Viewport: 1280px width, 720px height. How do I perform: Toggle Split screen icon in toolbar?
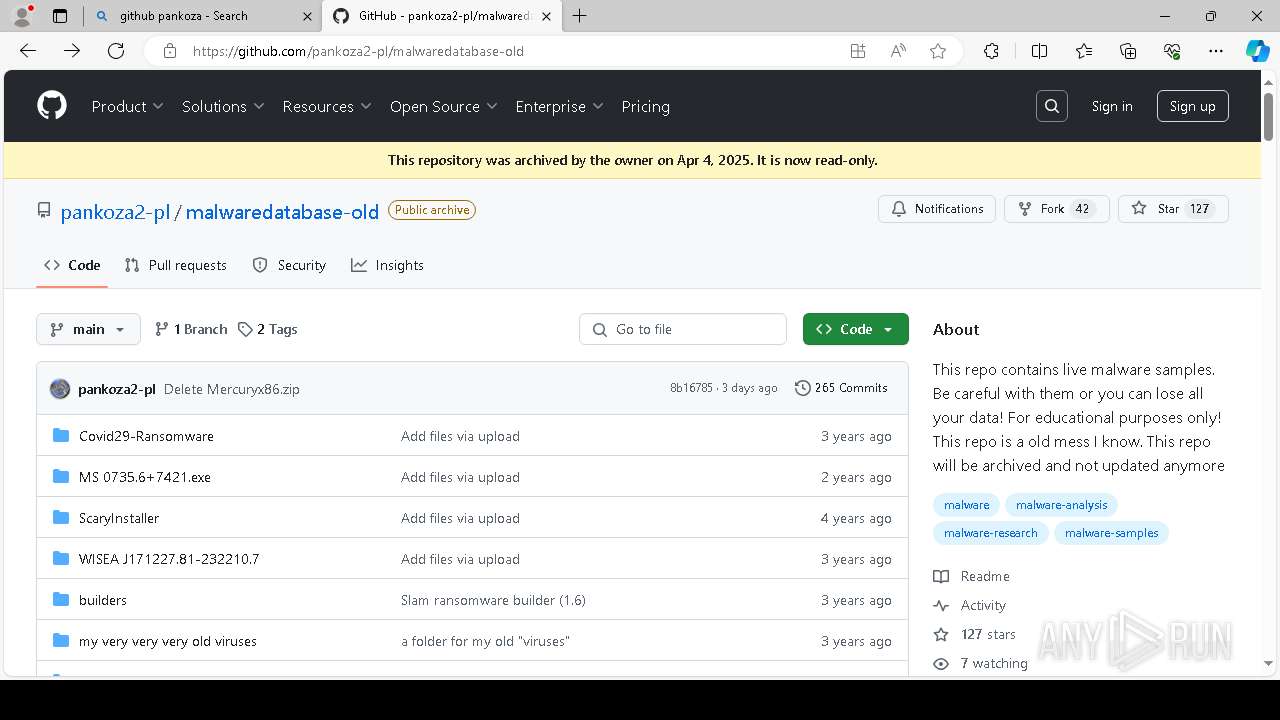(1039, 51)
